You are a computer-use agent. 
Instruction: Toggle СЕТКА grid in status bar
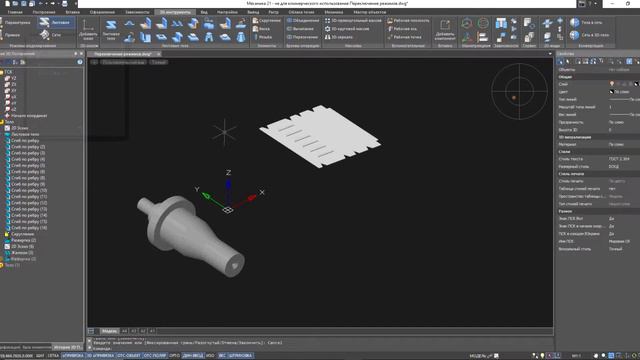[x=53, y=356]
